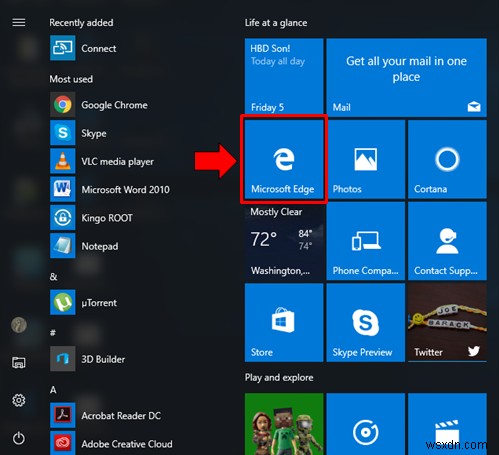499x455 pixels.
Task: Open the Groove Music tile
Action: click(366, 424)
